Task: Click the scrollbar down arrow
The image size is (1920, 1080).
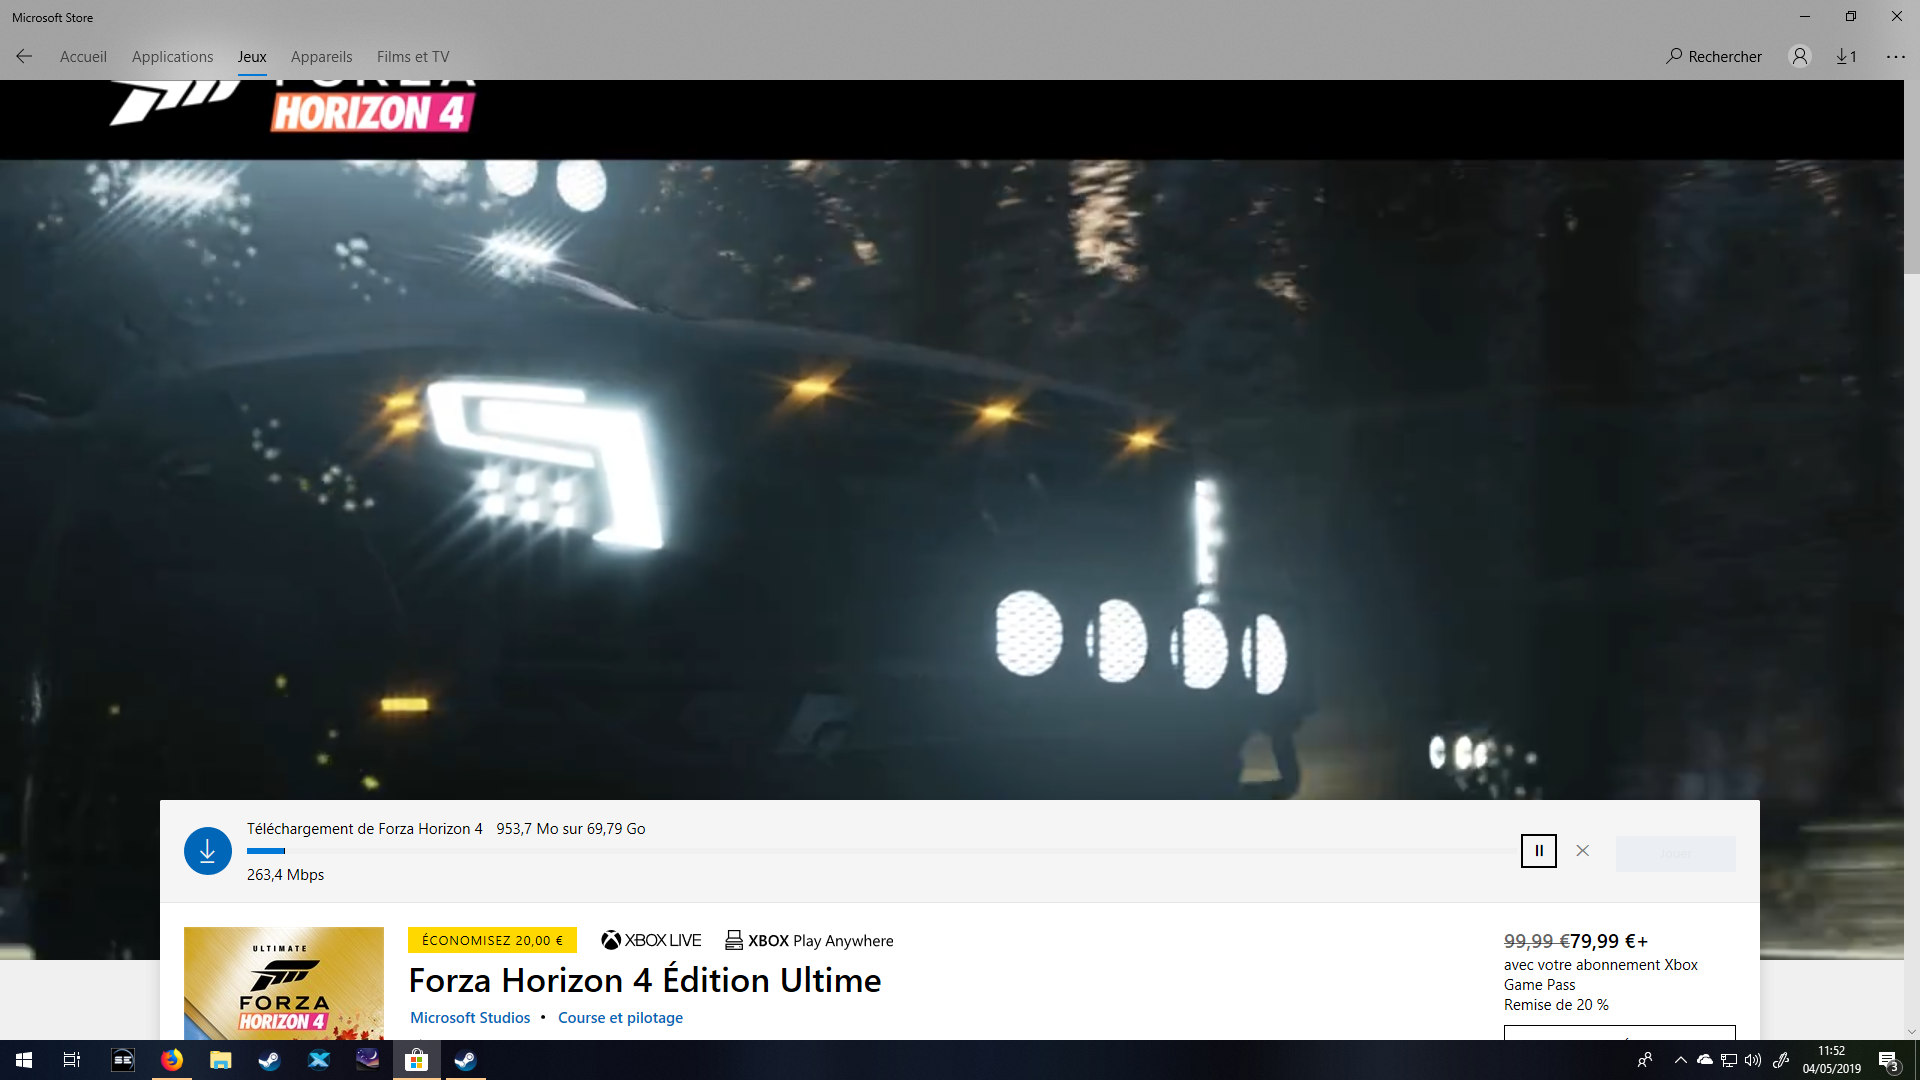Action: [1912, 1032]
